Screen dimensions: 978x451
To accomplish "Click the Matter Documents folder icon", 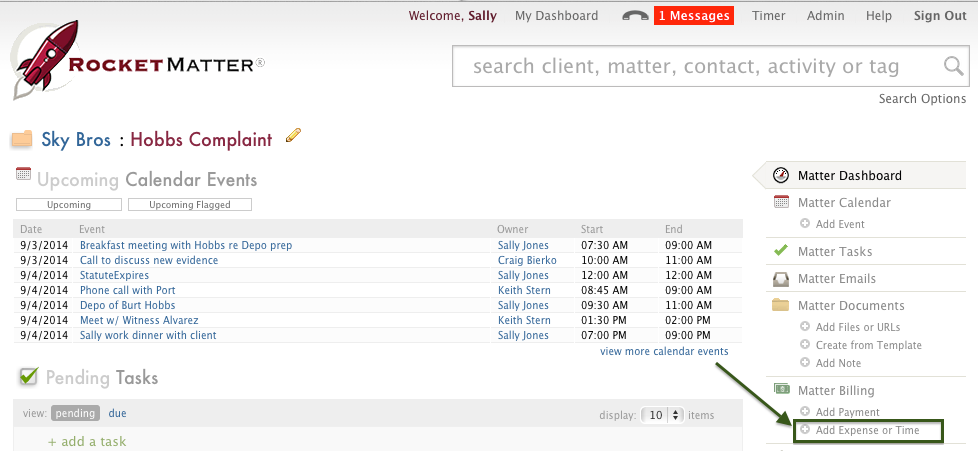I will coord(781,305).
